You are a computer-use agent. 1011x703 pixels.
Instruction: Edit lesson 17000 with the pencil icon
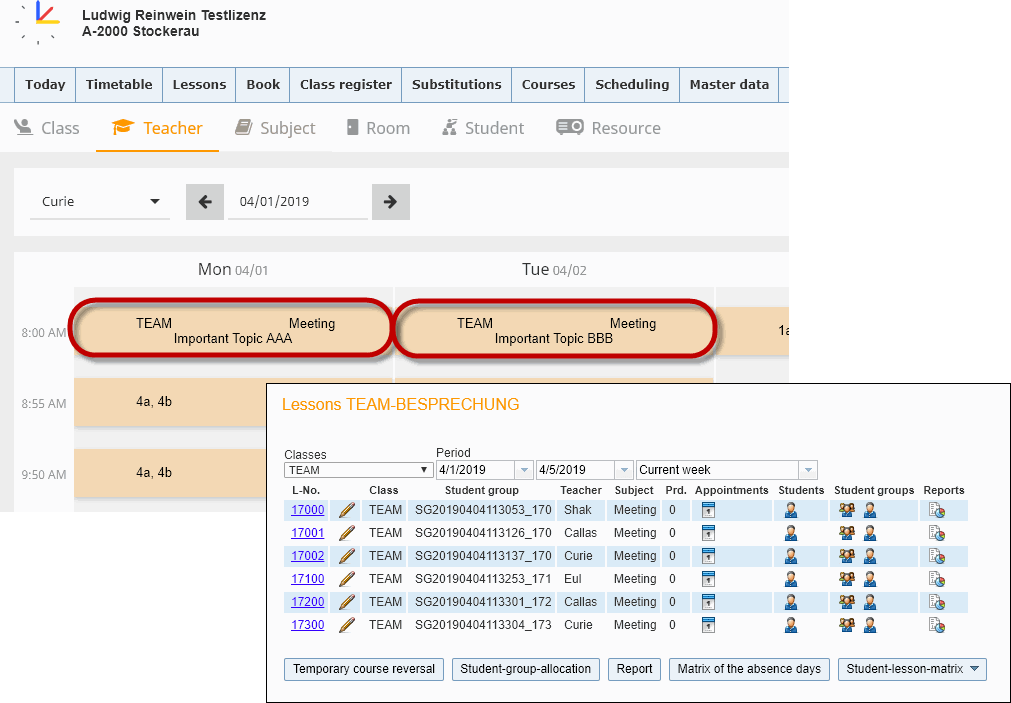tap(347, 510)
